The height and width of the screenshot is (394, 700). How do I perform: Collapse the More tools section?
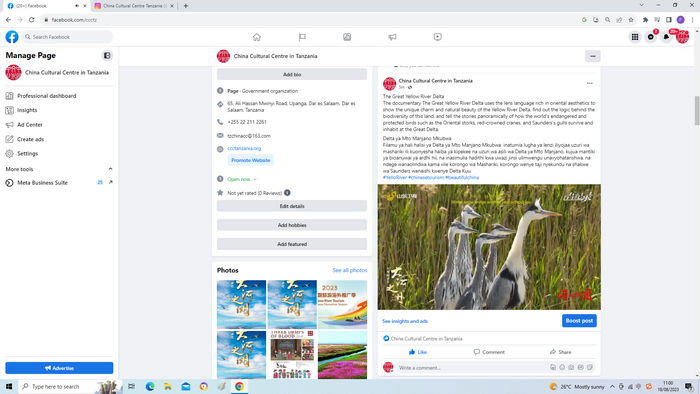click(110, 169)
